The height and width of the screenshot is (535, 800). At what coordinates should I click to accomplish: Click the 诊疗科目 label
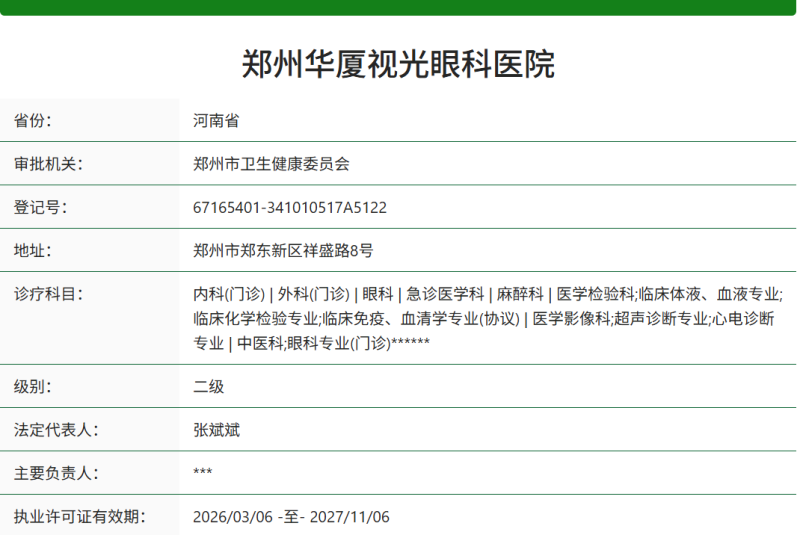click(48, 294)
